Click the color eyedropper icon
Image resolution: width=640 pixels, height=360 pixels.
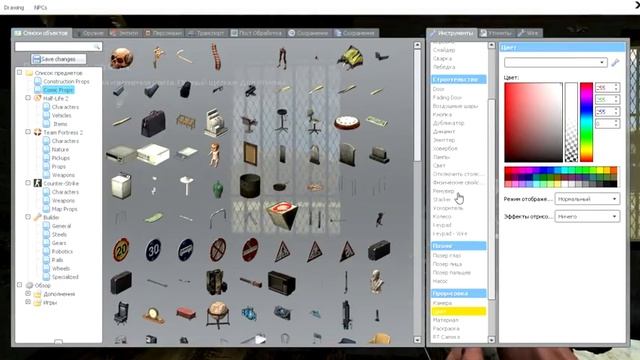point(616,62)
